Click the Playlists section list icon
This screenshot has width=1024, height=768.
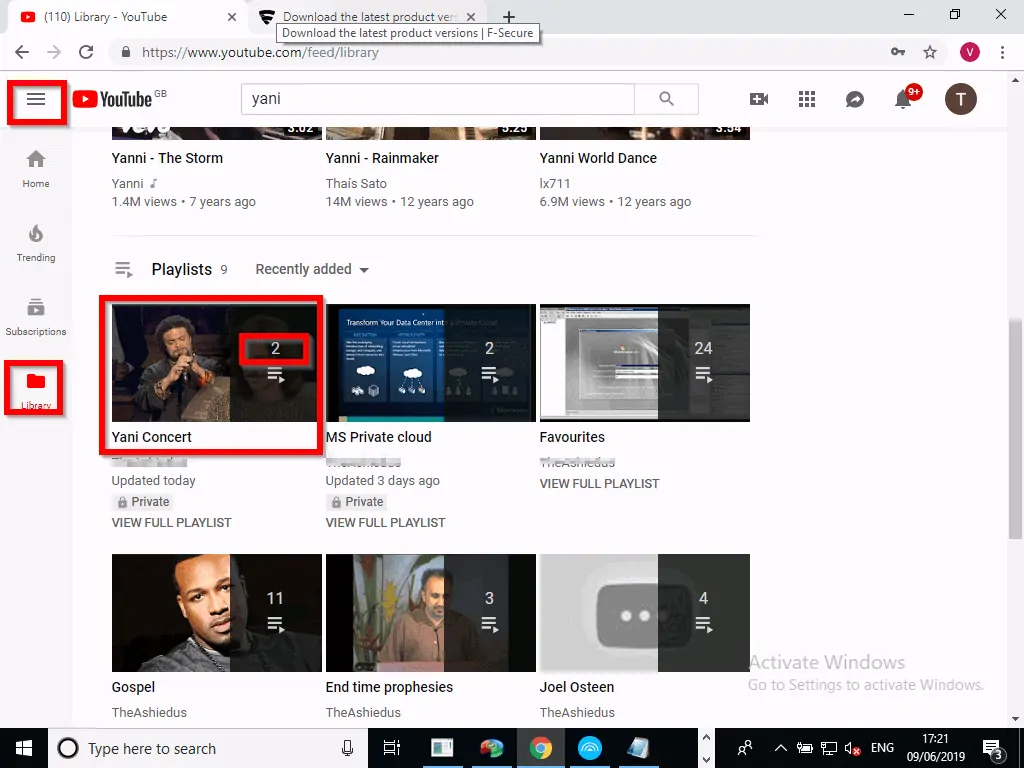[123, 269]
